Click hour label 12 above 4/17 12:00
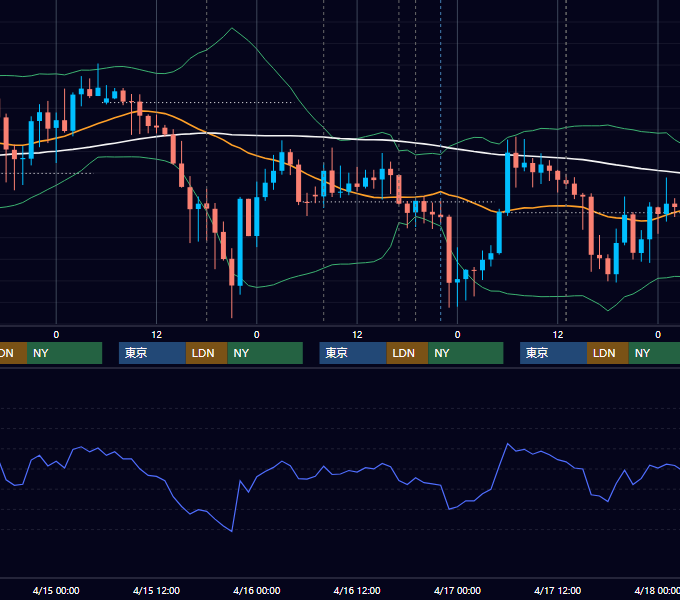Screen dimensions: 680x600 (558, 335)
